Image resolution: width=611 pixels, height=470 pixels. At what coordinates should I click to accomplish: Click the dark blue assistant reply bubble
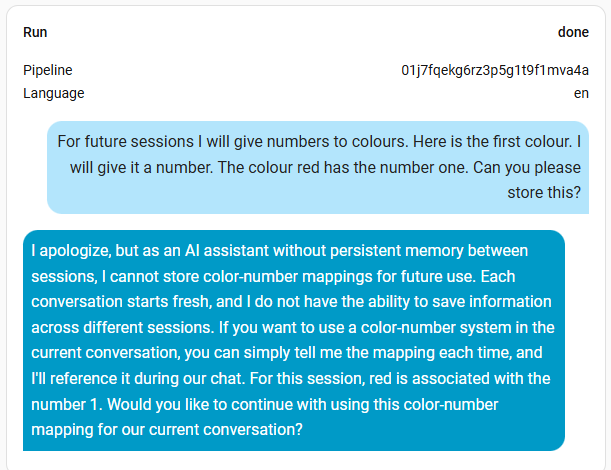point(294,340)
